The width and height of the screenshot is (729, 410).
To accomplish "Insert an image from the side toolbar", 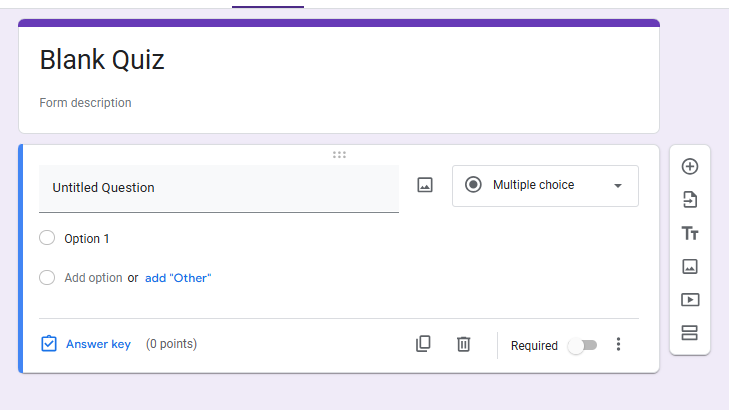I will click(689, 266).
